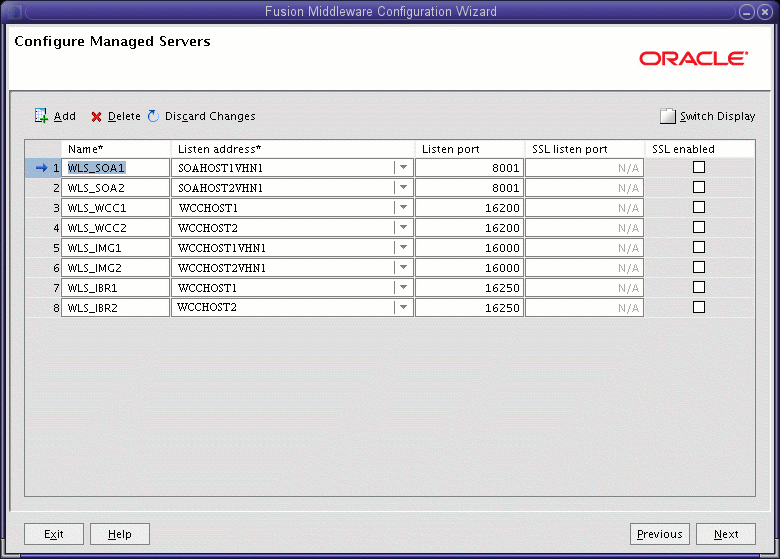Click listen port 16250 for WLS_IBR1

[x=470, y=288]
